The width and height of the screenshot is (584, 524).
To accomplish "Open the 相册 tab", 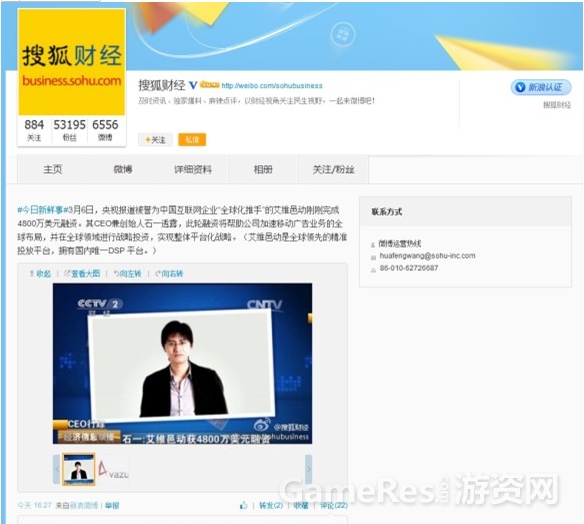I will coord(263,170).
